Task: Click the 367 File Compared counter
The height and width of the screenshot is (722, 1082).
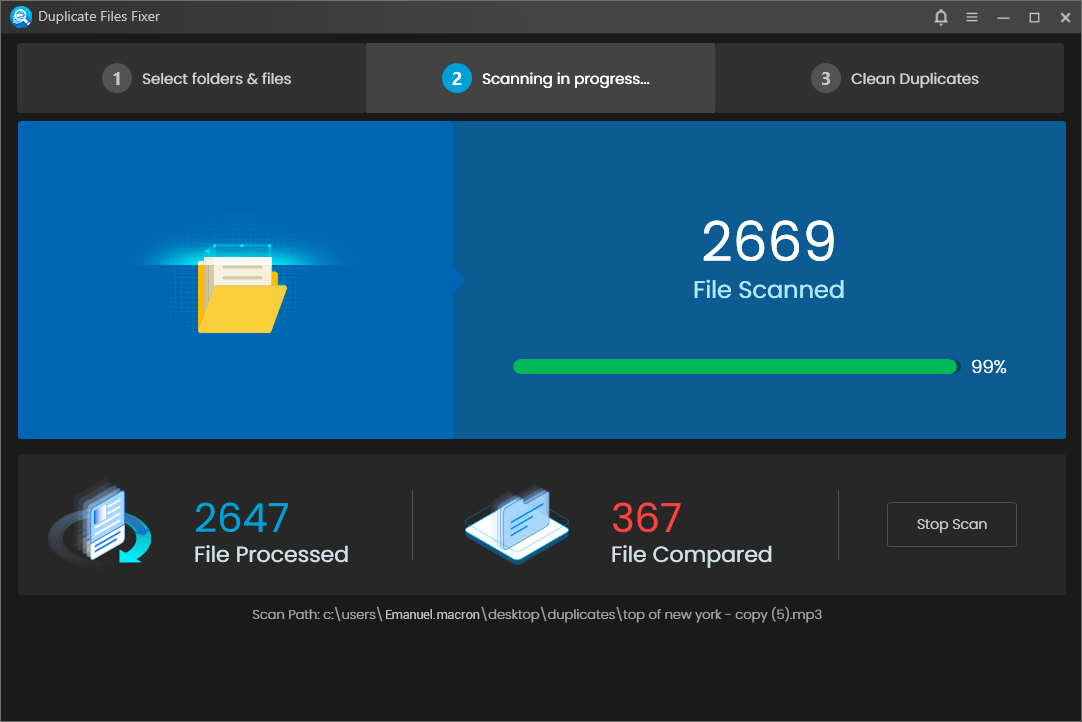Action: (x=646, y=518)
